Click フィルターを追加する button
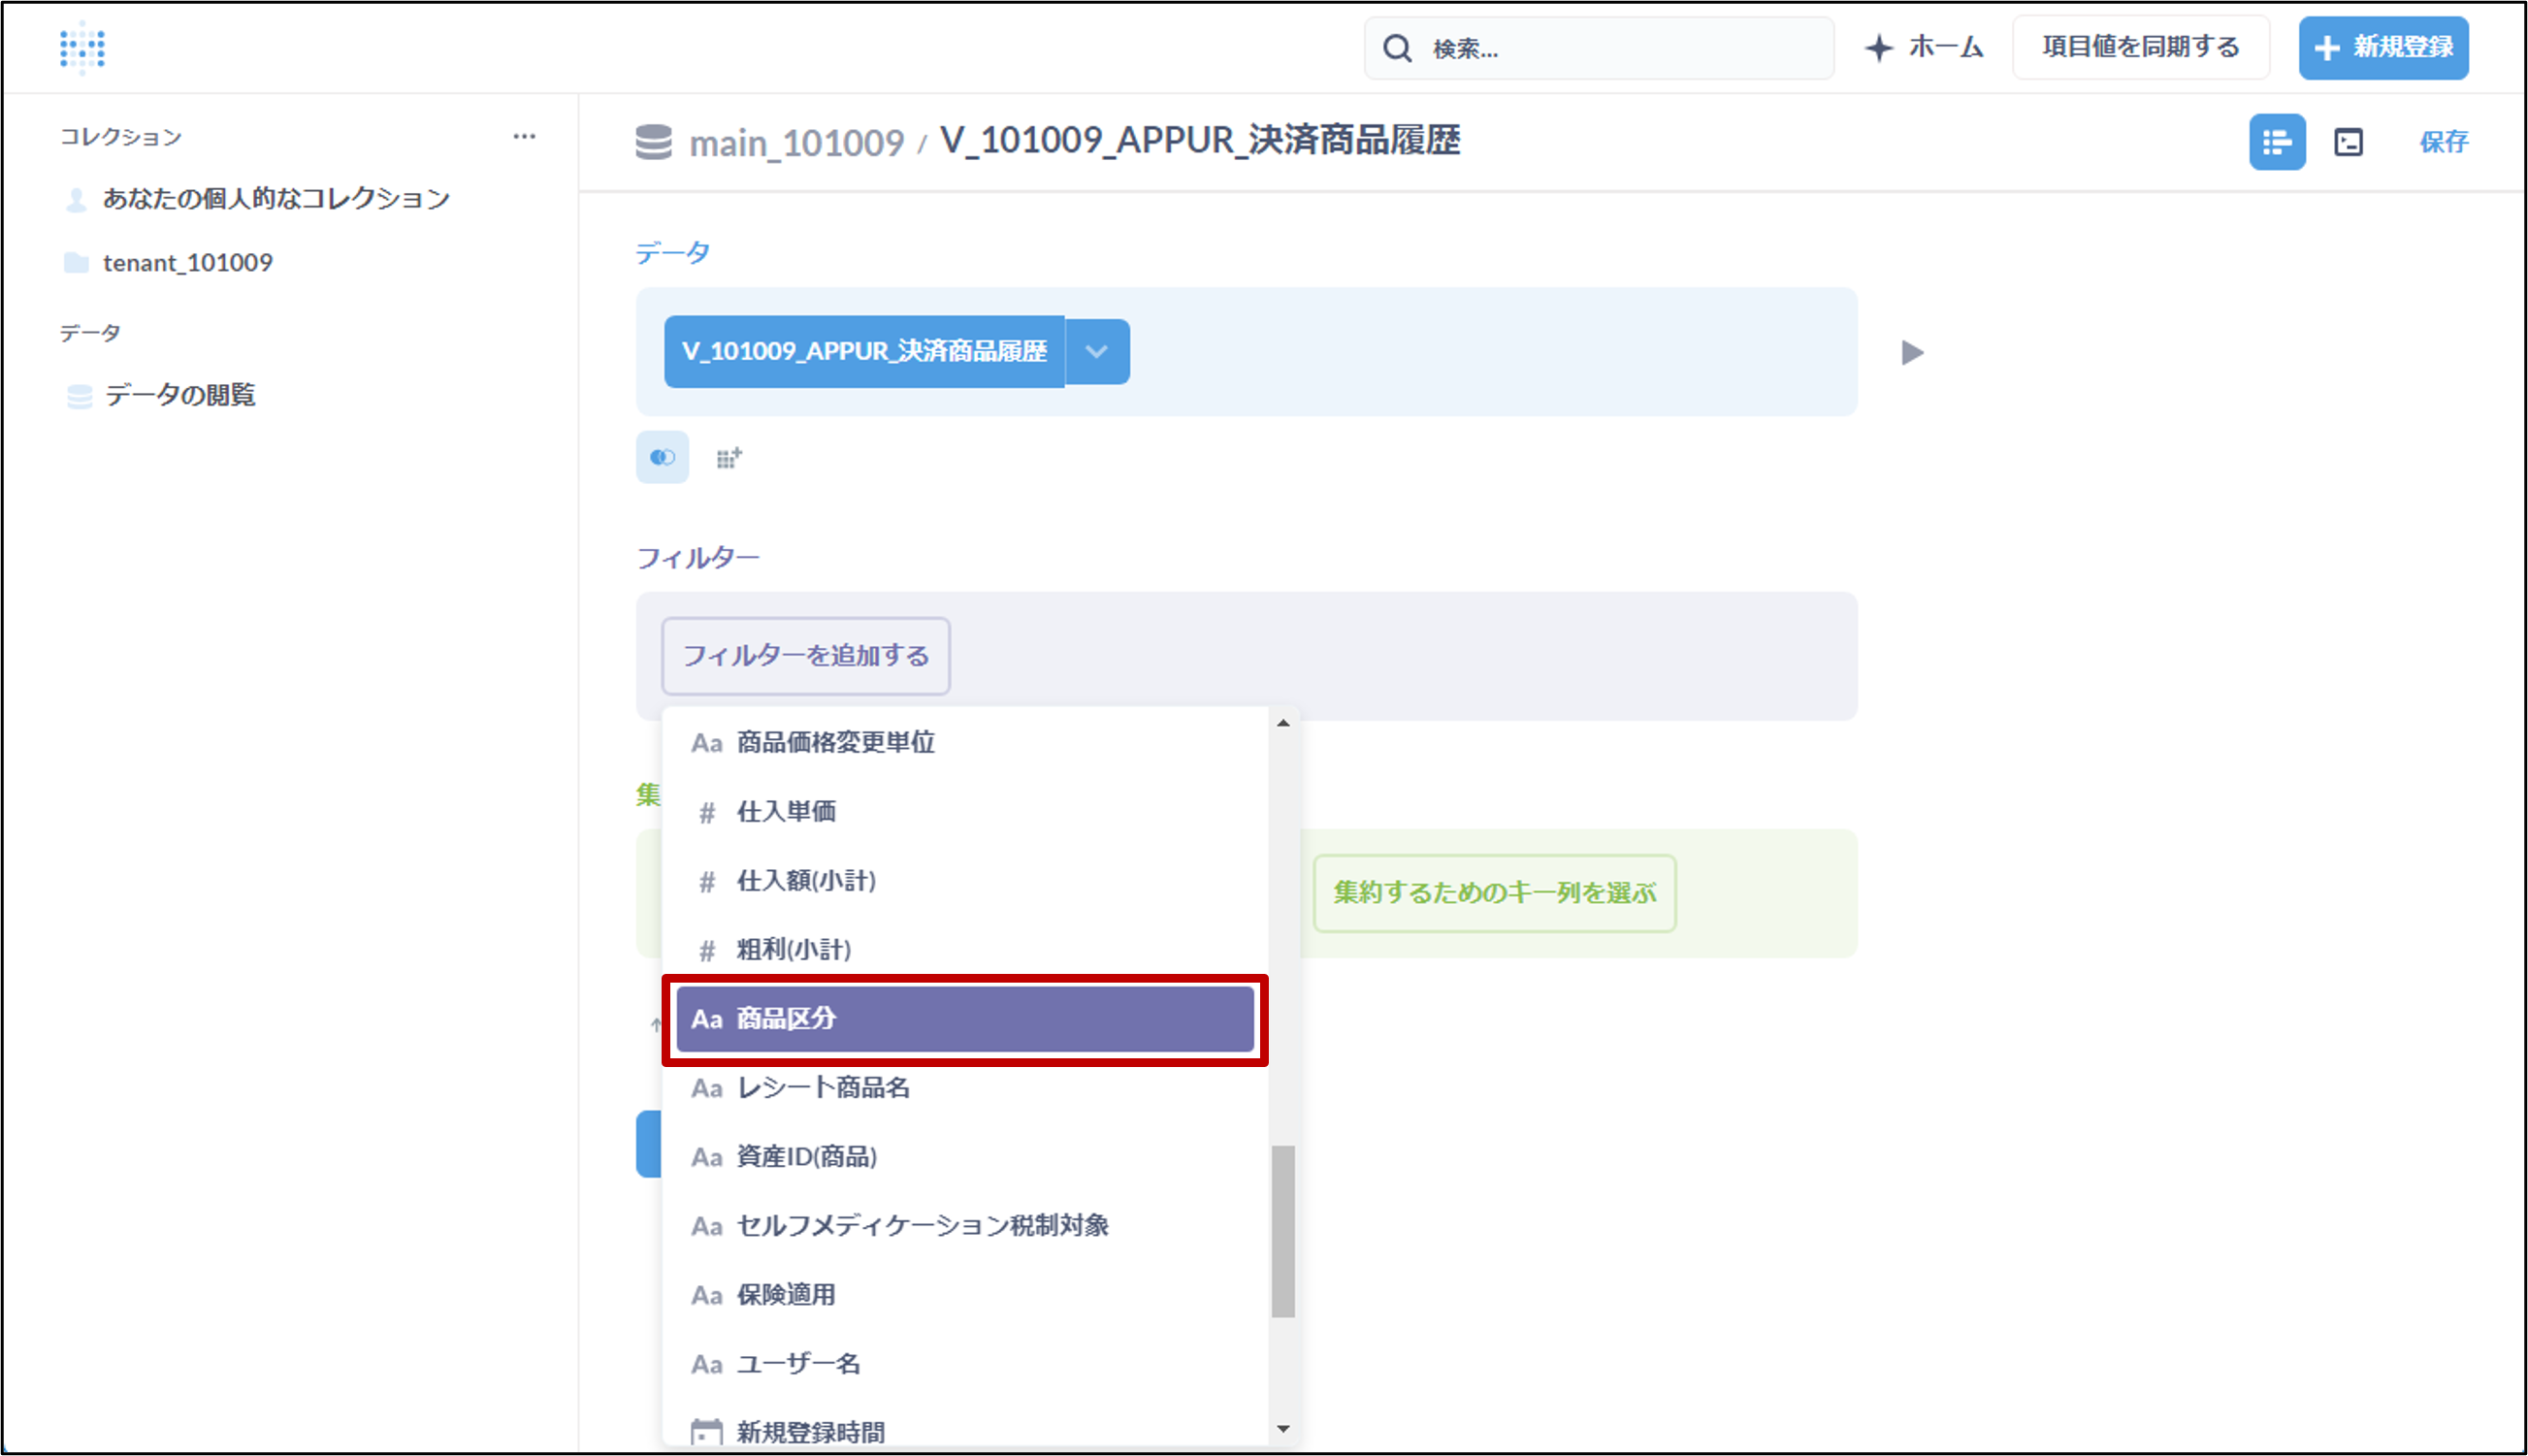Screen dimensions: 2528x1456 click(x=805, y=655)
